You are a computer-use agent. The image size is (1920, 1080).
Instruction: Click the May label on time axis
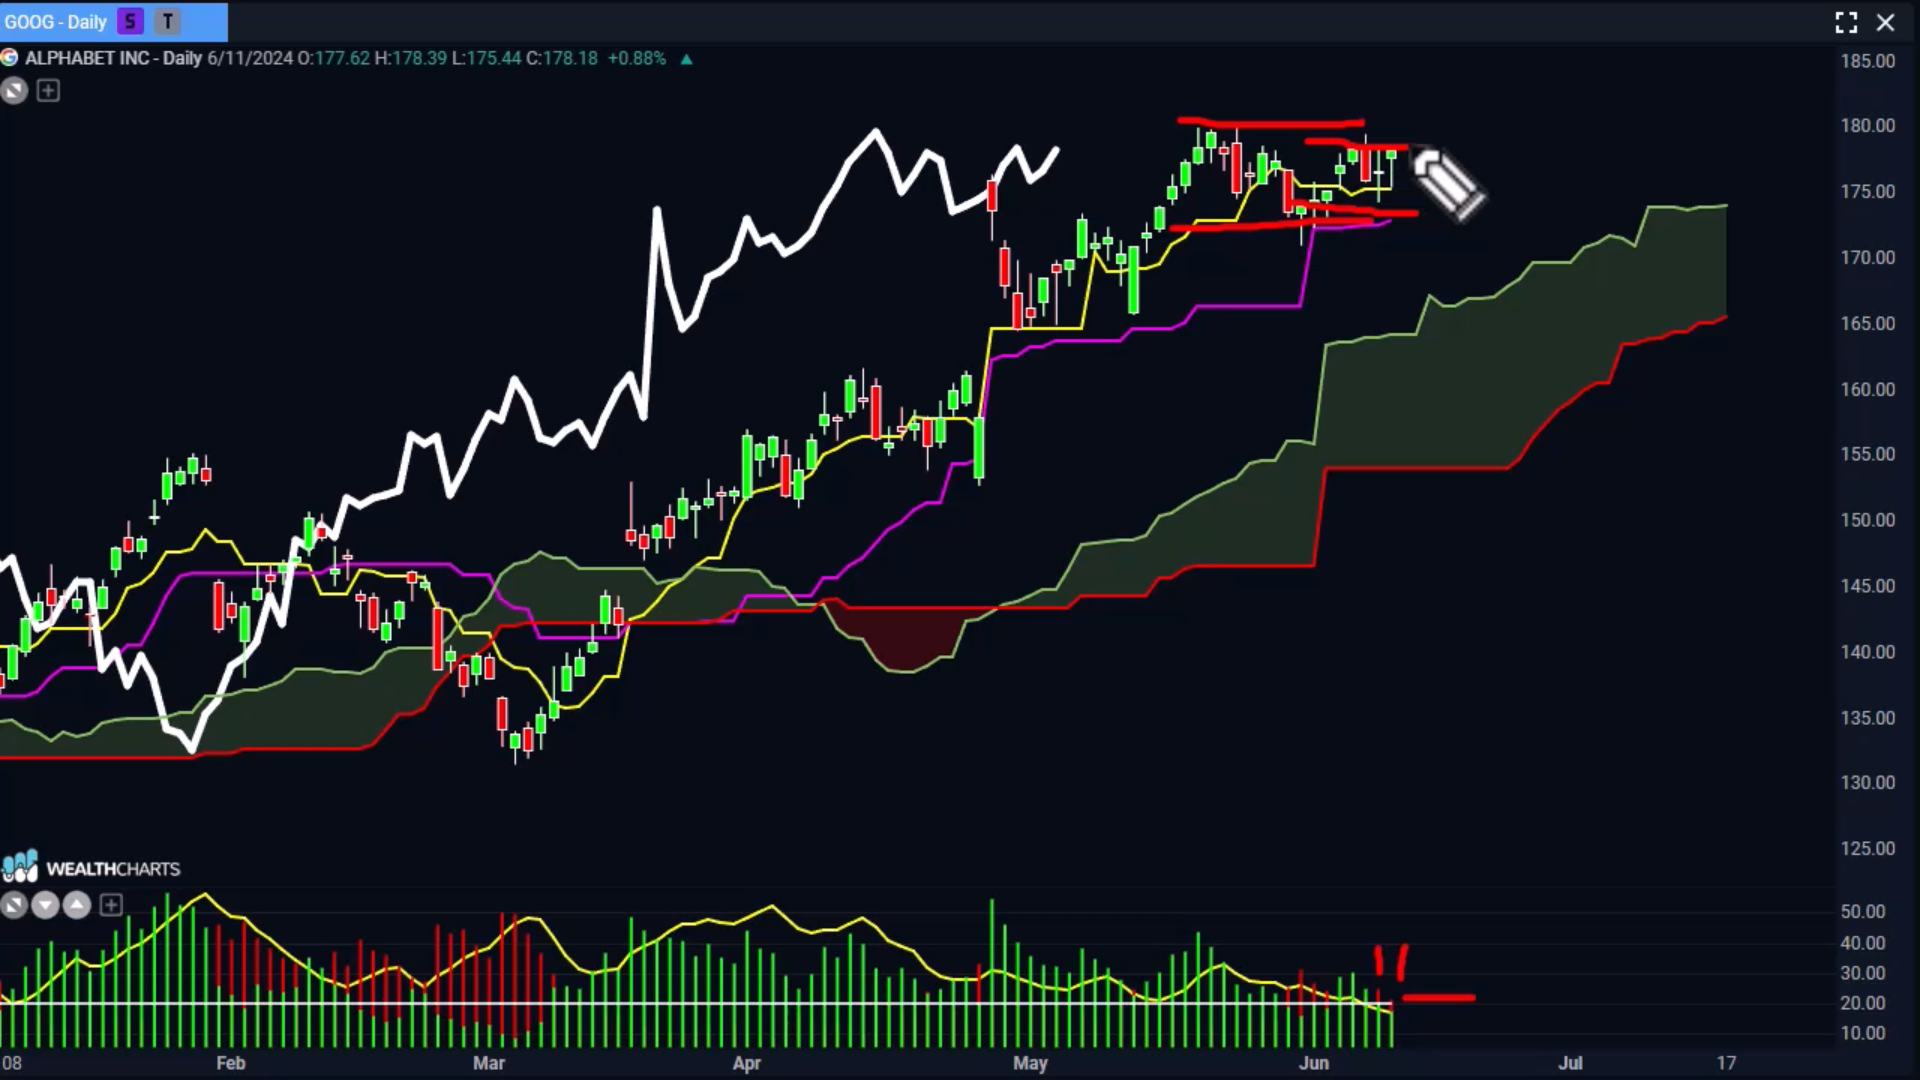click(x=1030, y=1063)
